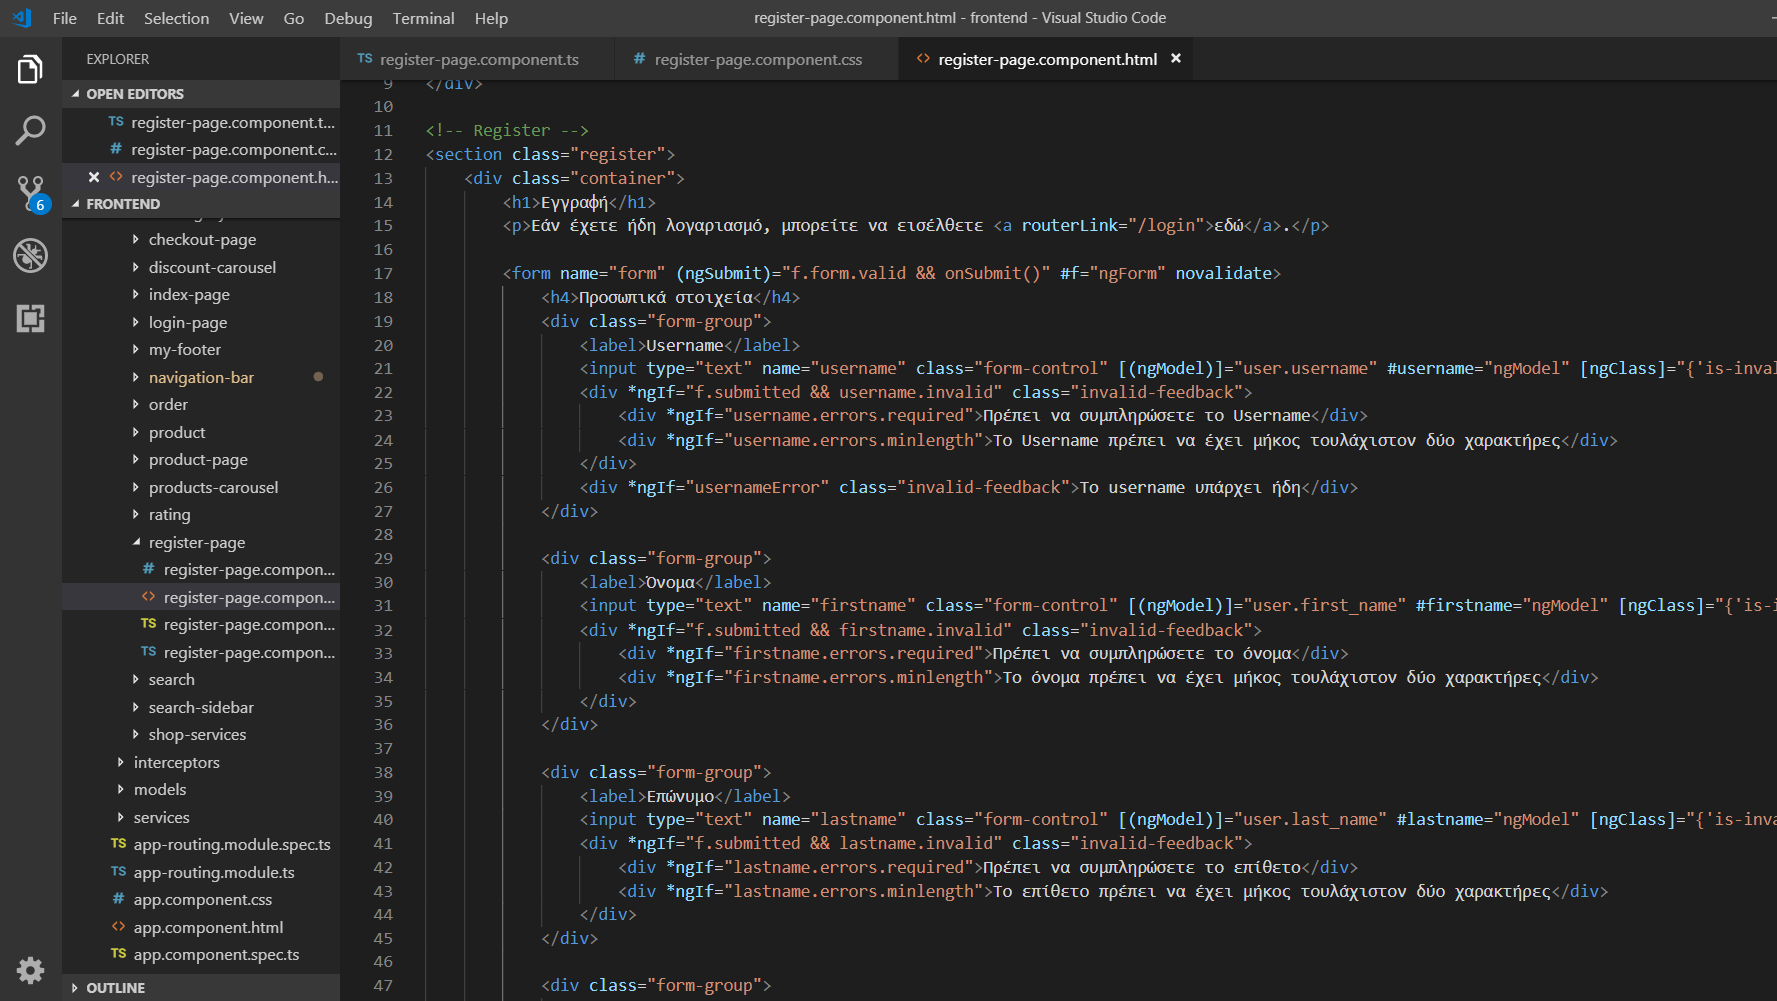Image resolution: width=1777 pixels, height=1001 pixels.
Task: Open the Edit menu
Action: 110,18
